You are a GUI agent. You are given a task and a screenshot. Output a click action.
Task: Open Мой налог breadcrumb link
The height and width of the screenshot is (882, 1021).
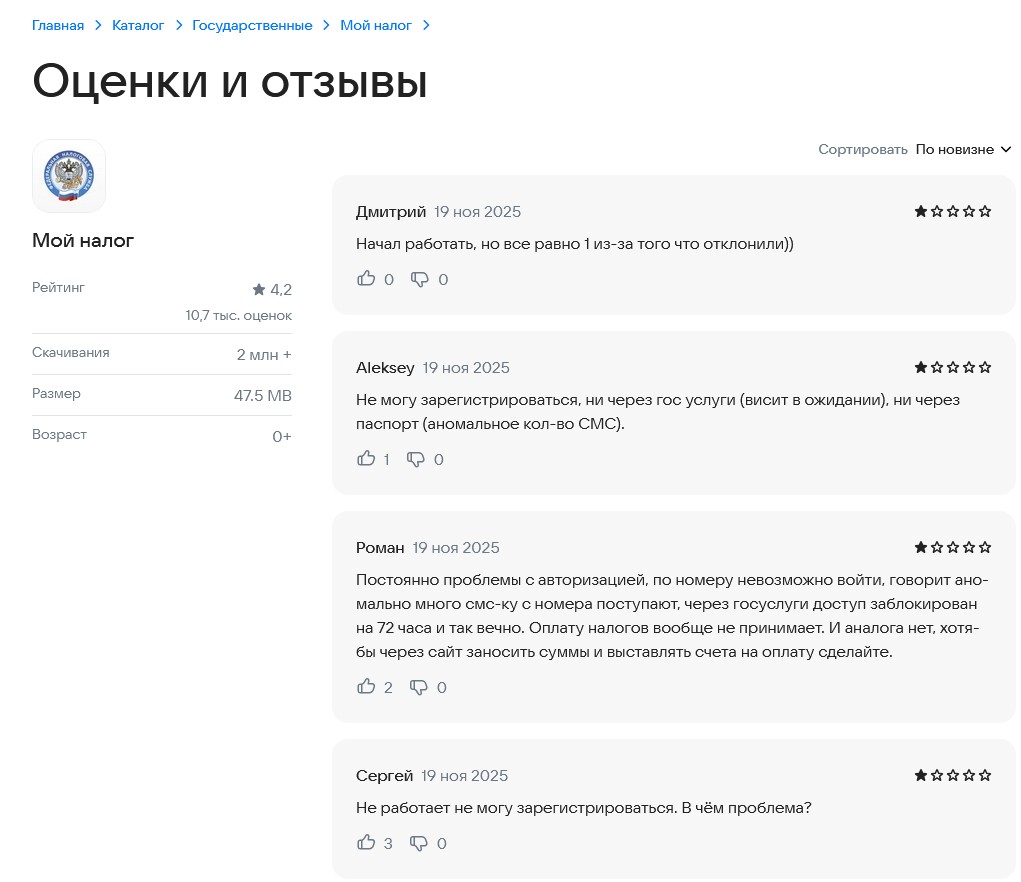pos(376,25)
